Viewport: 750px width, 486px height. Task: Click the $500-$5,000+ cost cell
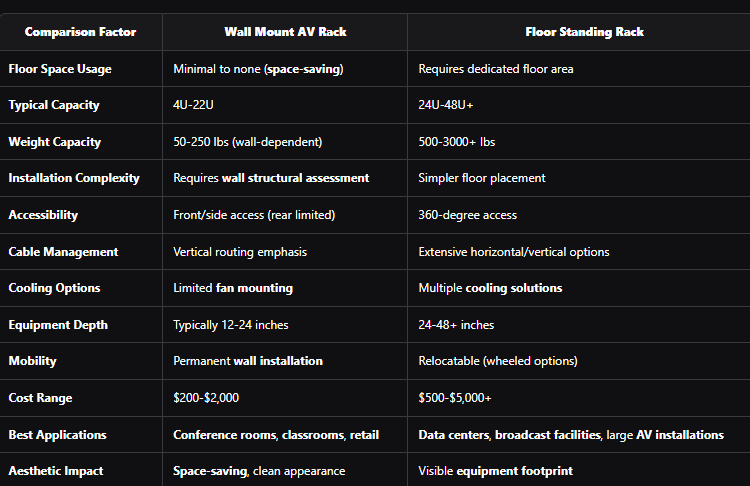click(x=455, y=398)
